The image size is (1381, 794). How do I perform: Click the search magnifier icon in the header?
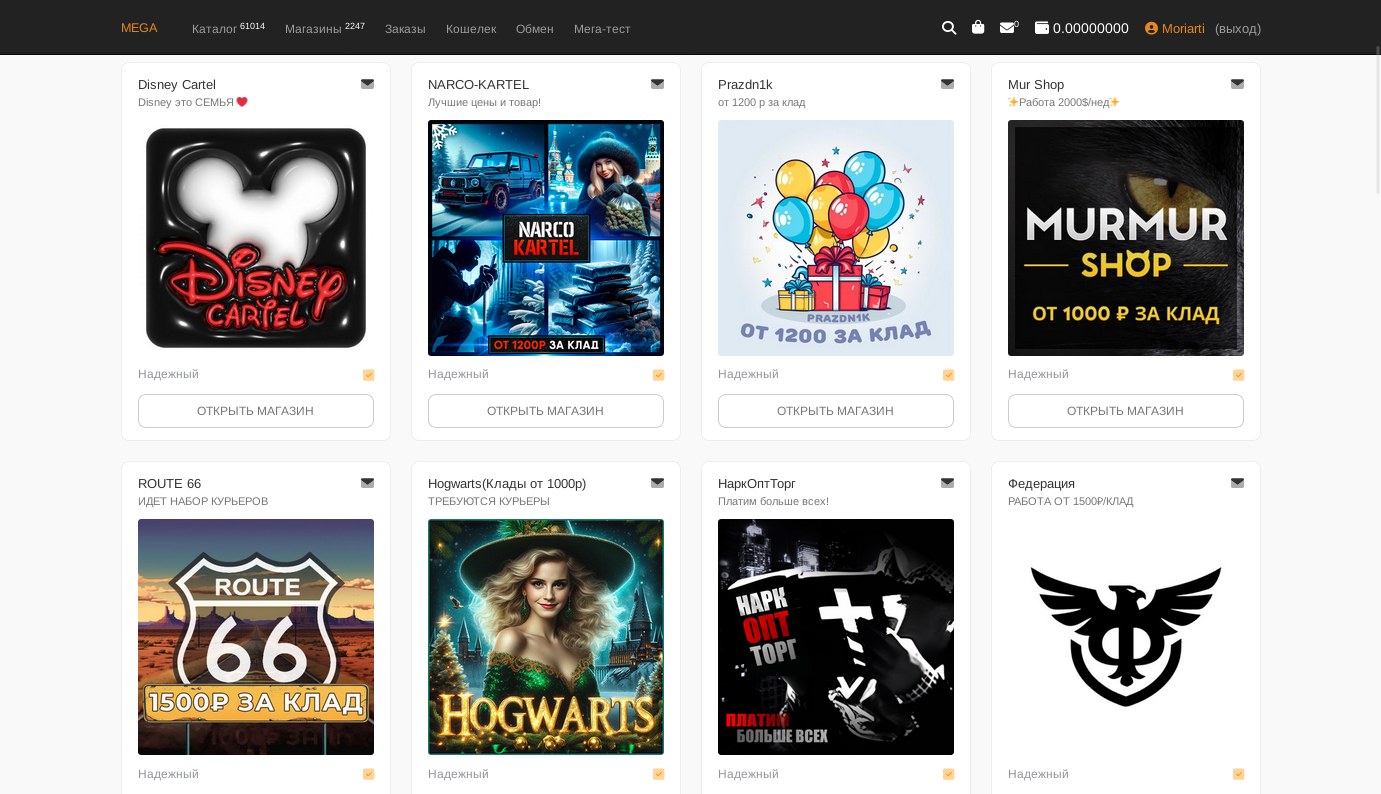(x=949, y=28)
